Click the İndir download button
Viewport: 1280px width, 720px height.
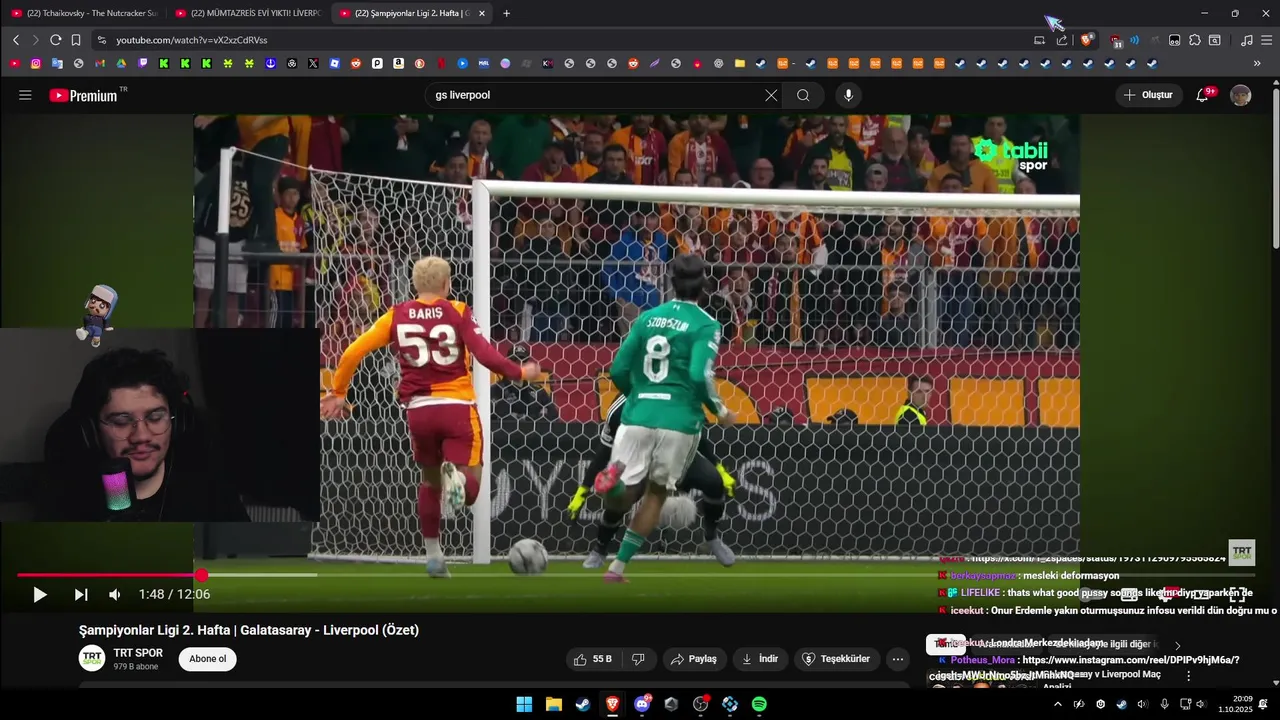coord(760,659)
